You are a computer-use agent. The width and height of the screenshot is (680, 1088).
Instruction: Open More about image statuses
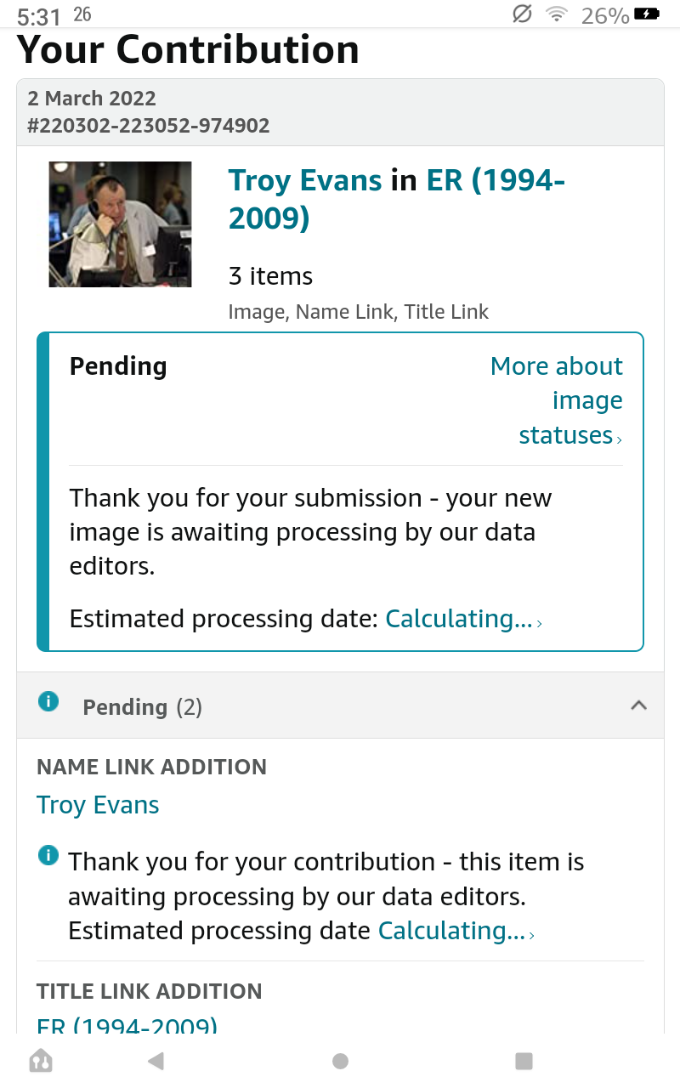coord(558,401)
